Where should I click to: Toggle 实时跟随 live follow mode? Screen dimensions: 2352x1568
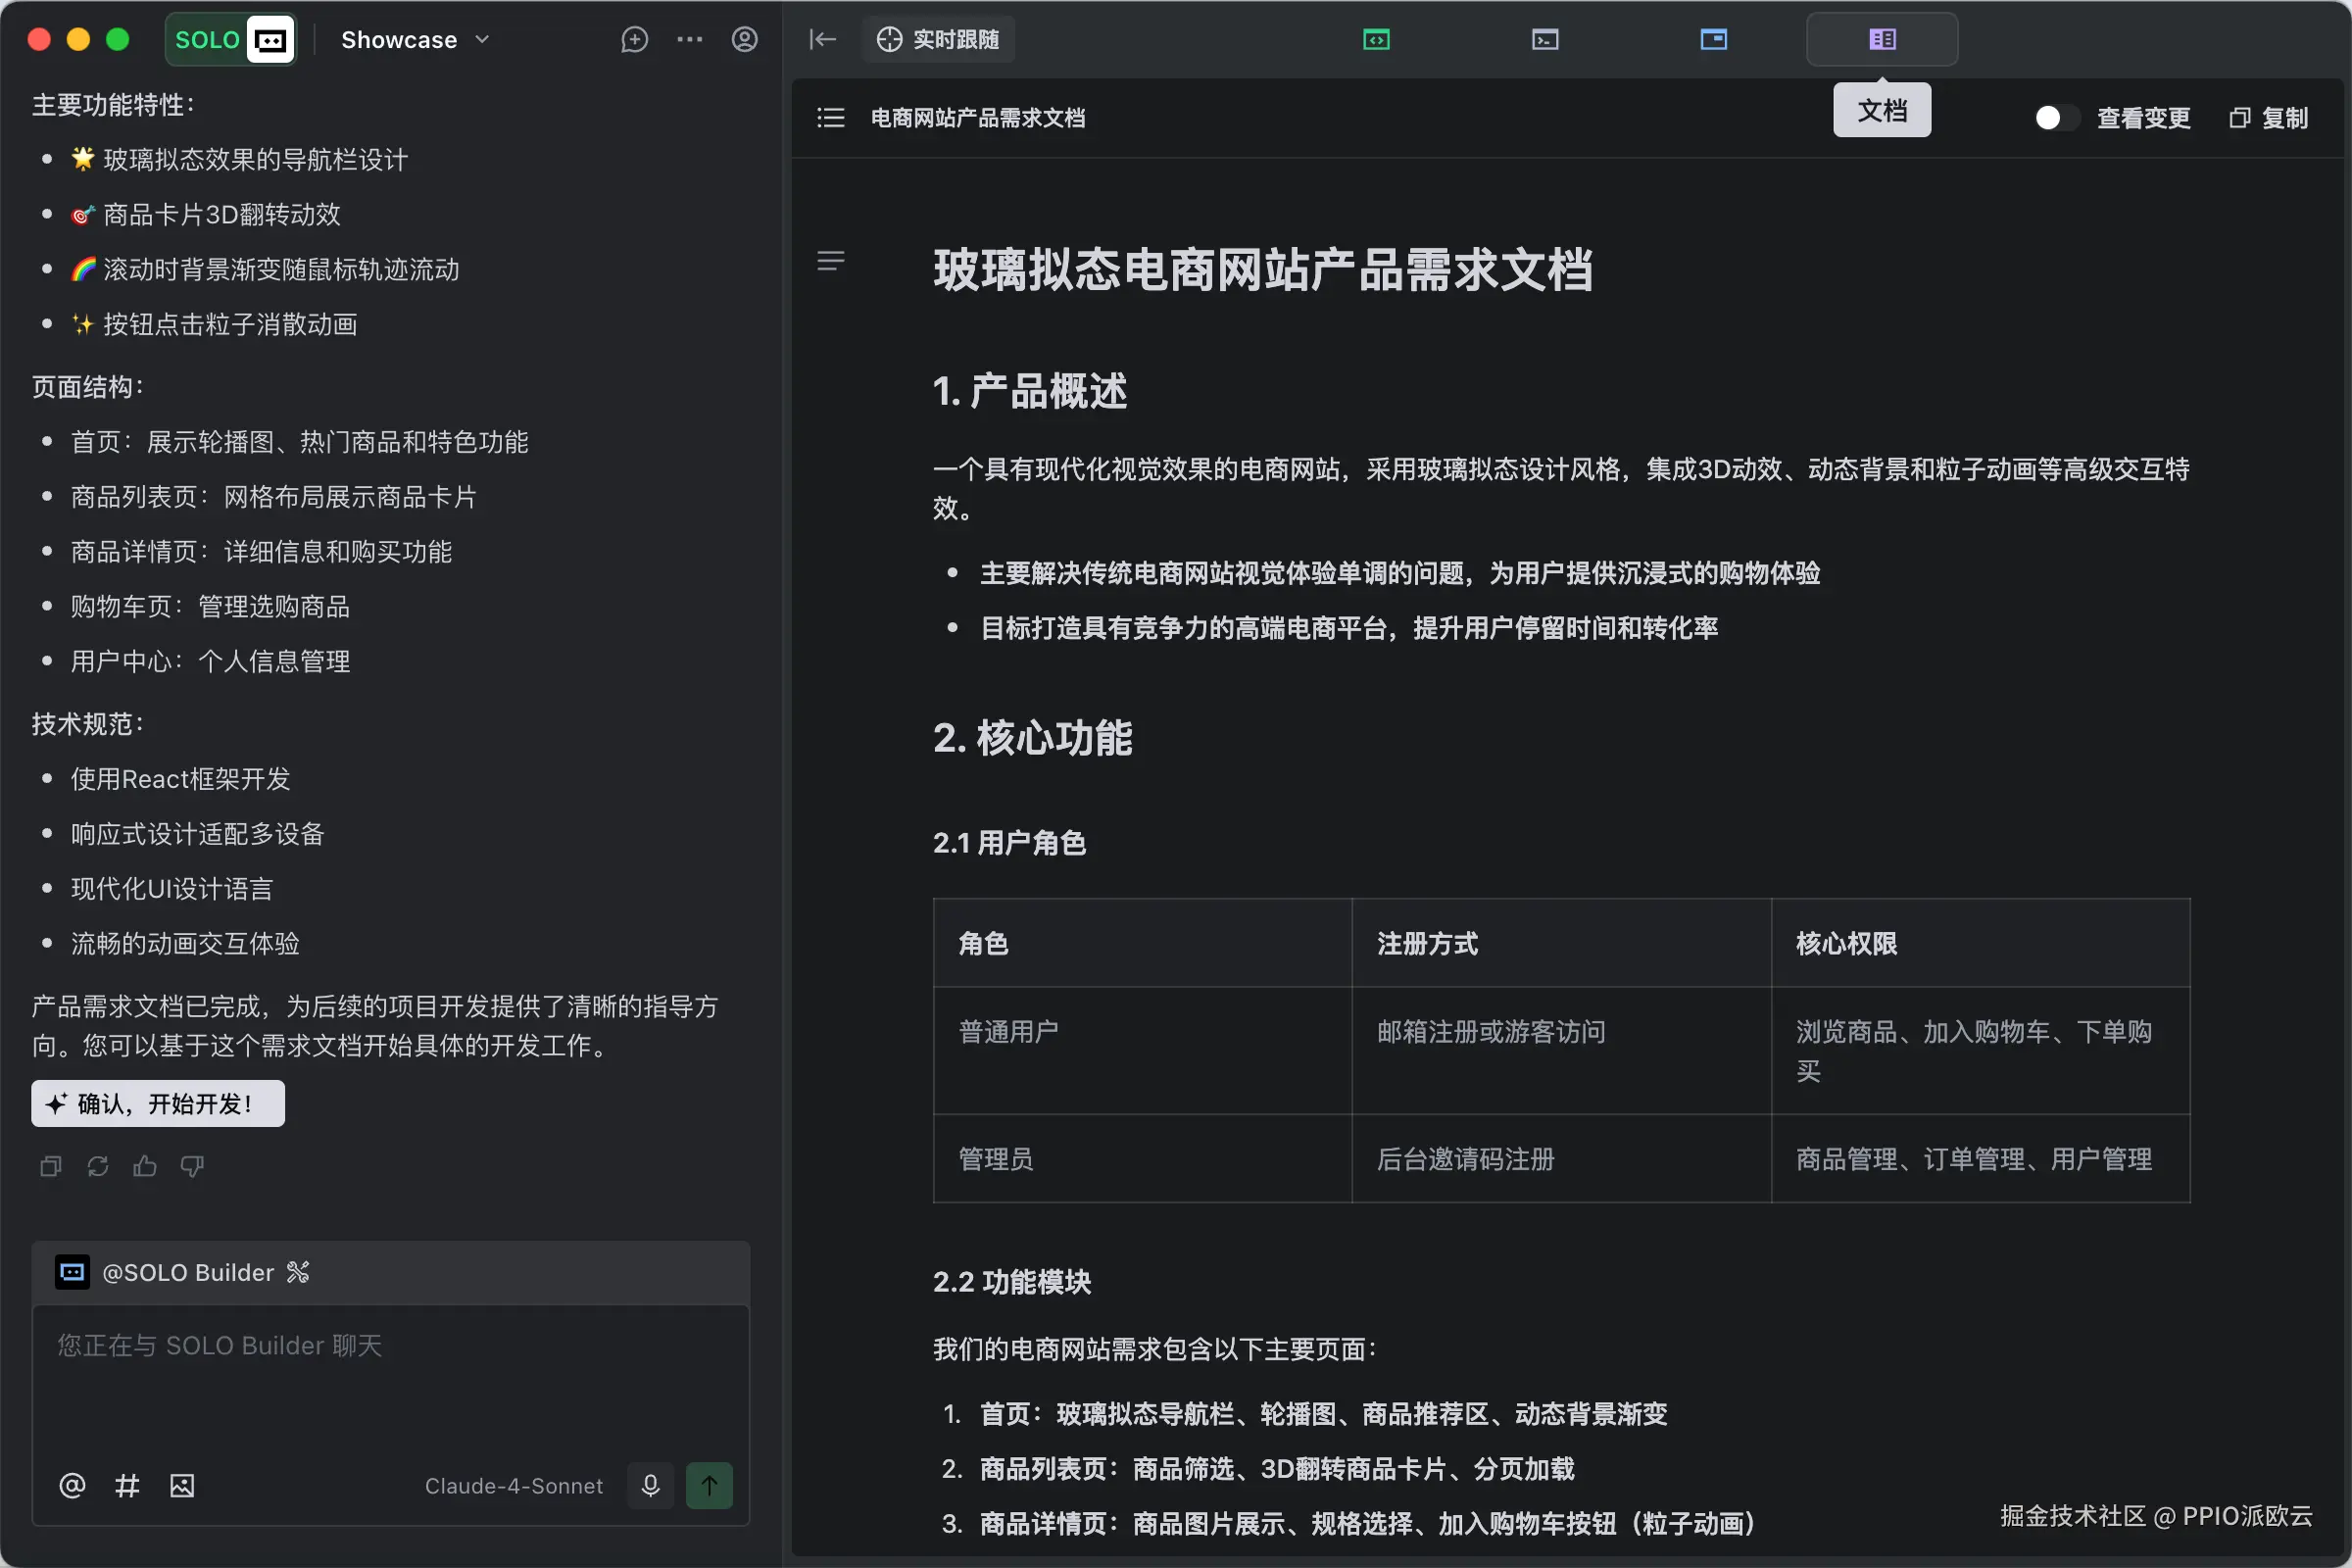938,40
